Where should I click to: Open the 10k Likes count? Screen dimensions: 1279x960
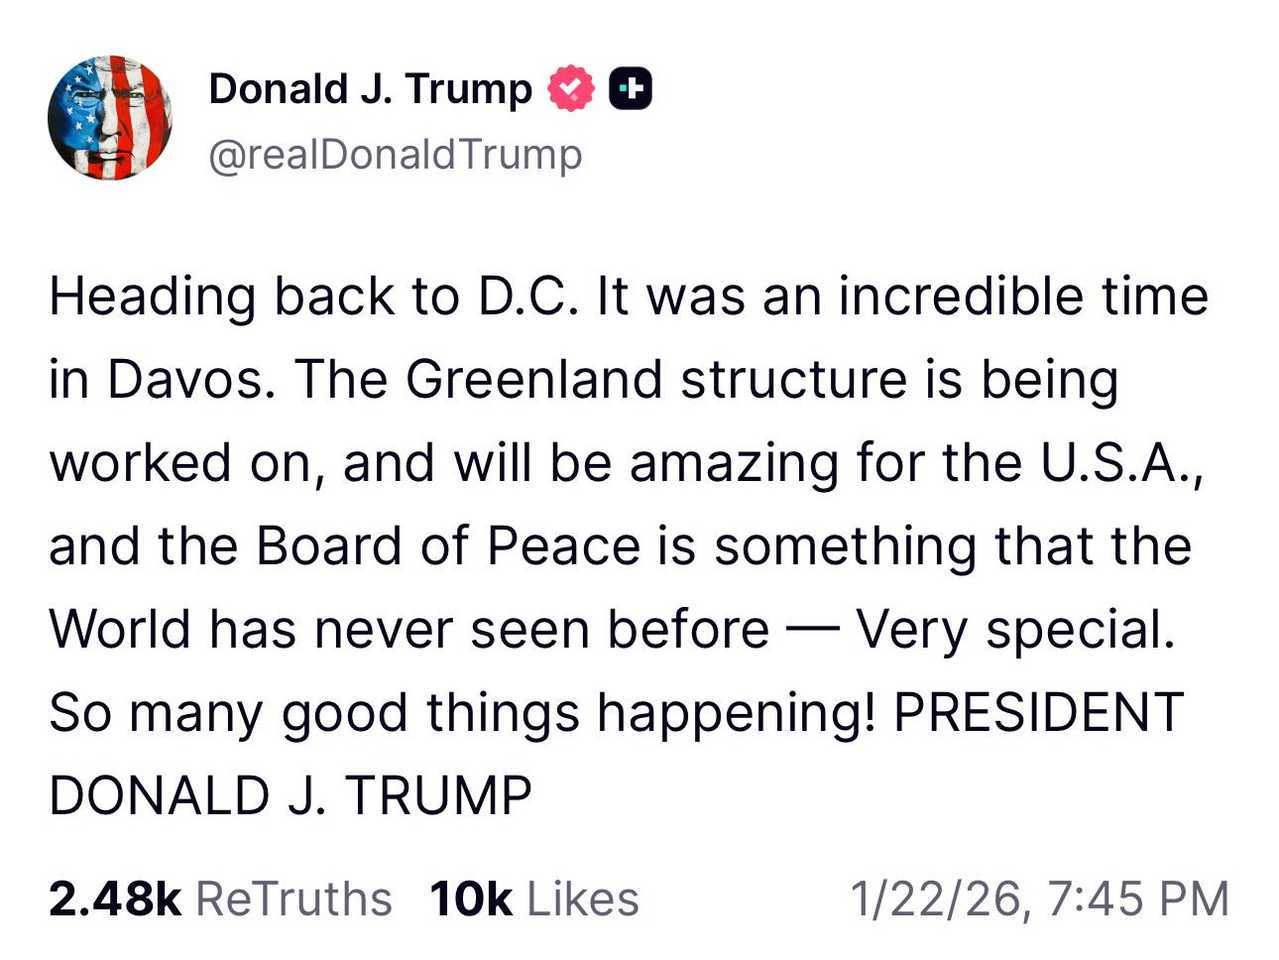[534, 898]
